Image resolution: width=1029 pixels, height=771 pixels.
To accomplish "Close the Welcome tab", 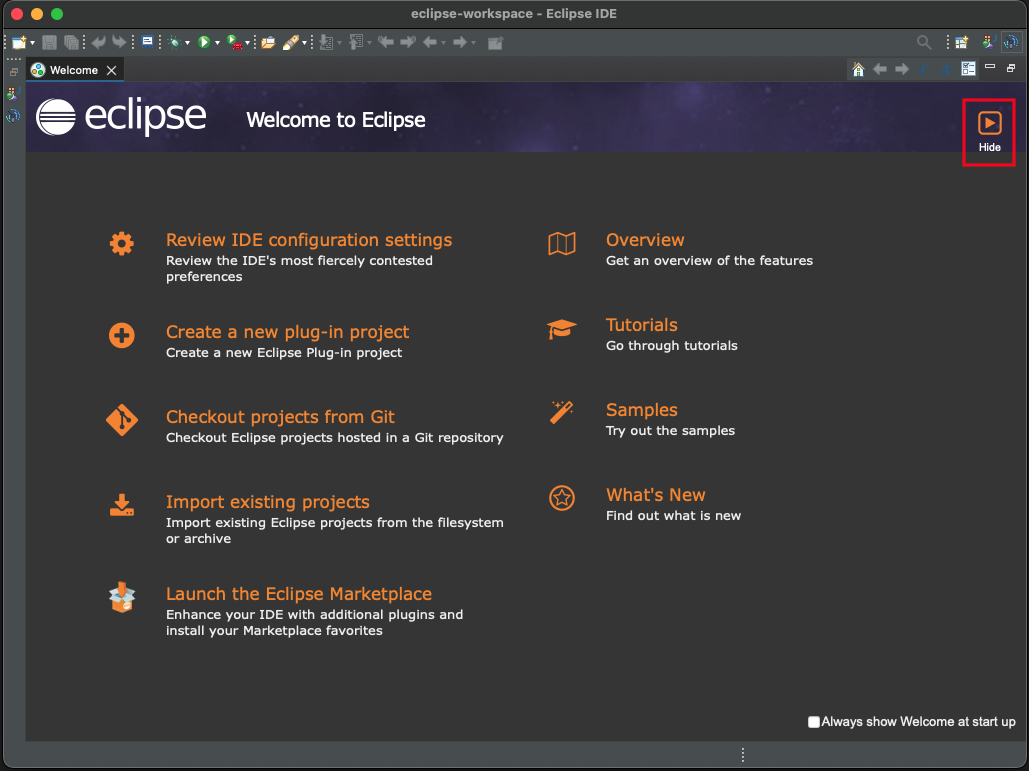I will (112, 70).
